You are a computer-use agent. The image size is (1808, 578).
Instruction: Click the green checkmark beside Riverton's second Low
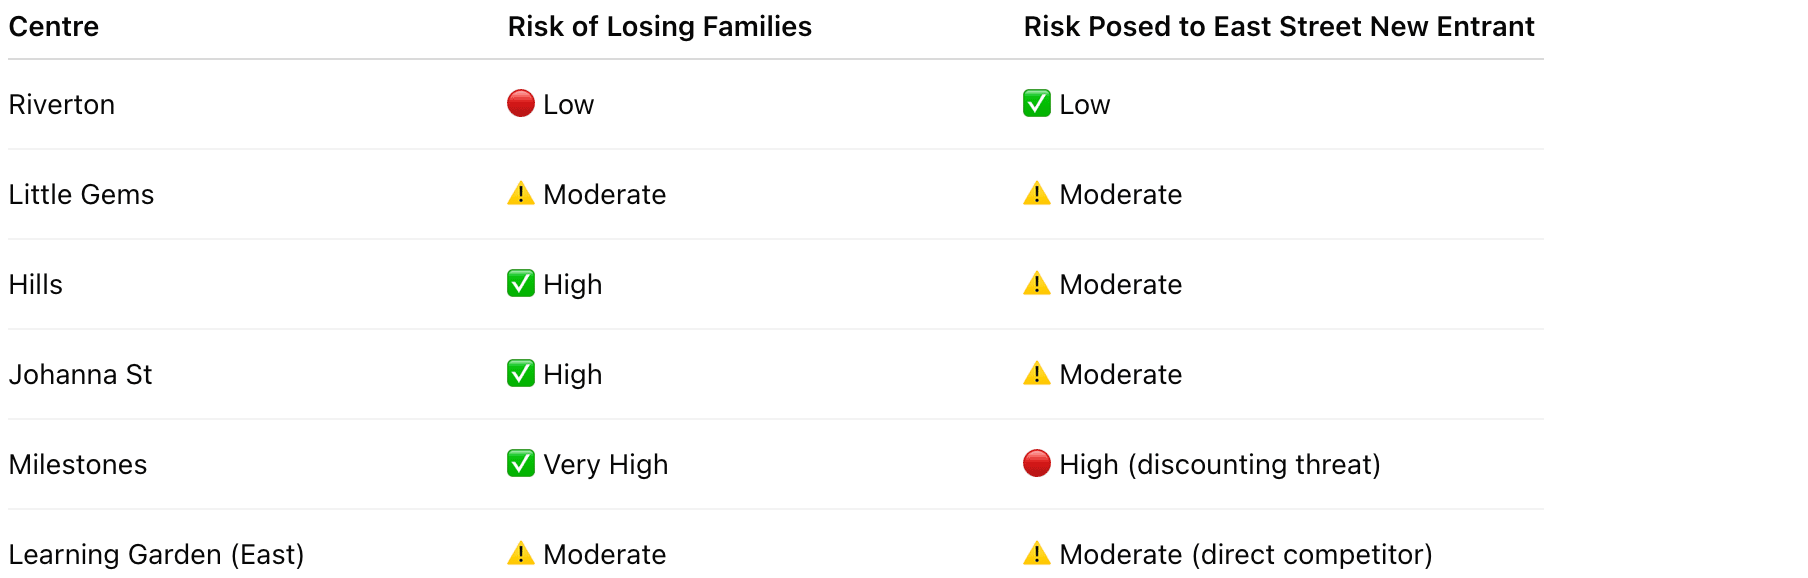1036,103
